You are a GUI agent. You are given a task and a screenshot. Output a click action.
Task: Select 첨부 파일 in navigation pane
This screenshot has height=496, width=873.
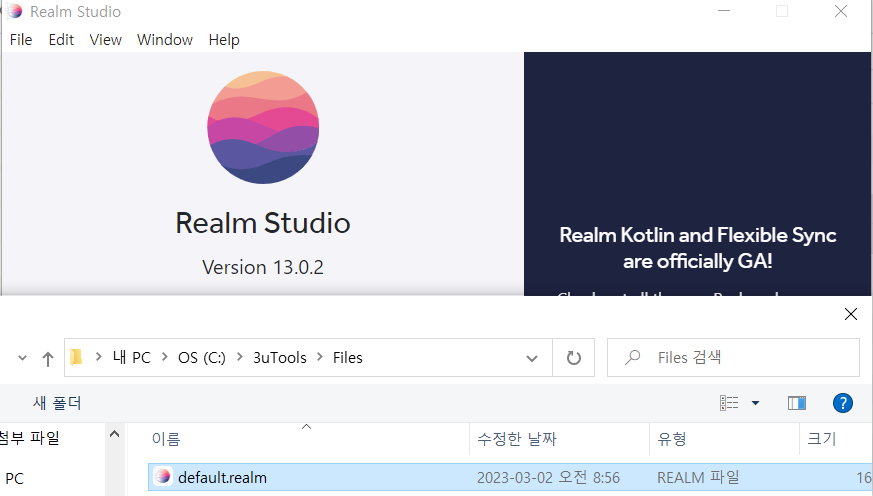(x=29, y=438)
